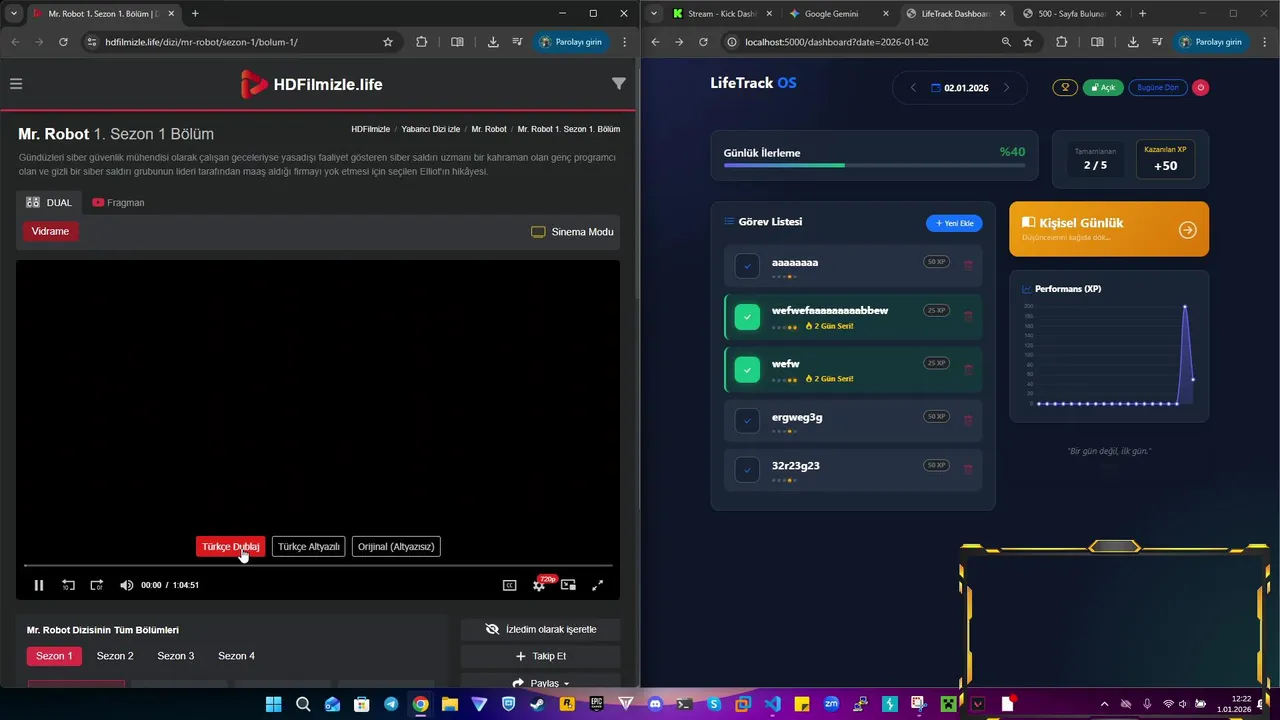Delete the 32r23g23 task

coord(968,469)
